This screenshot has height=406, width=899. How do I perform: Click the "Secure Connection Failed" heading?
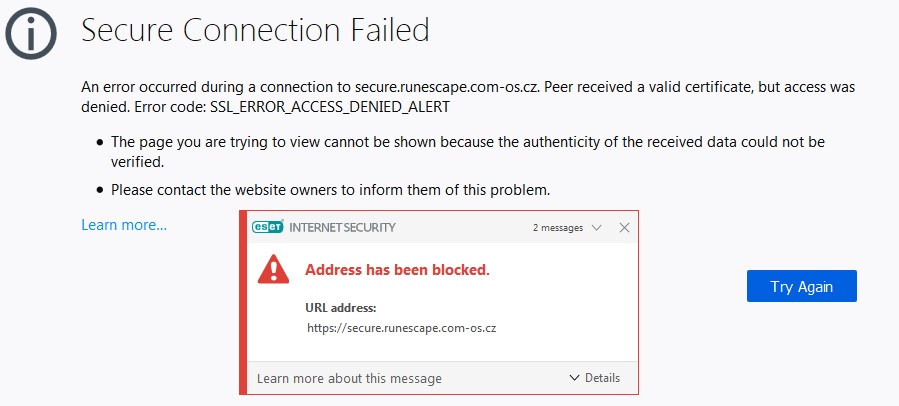[x=255, y=30]
